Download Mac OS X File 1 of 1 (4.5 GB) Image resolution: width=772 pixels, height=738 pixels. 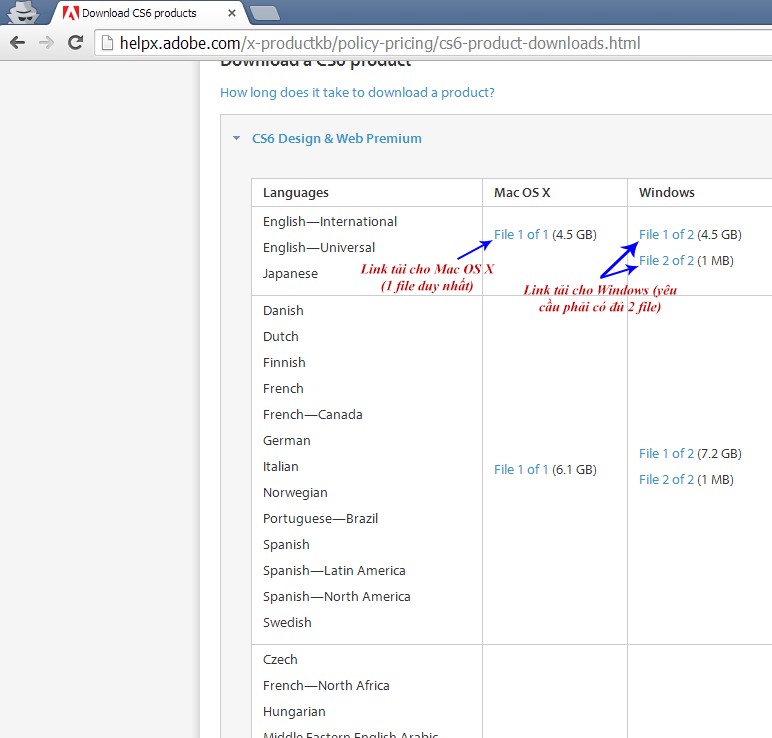(x=521, y=234)
